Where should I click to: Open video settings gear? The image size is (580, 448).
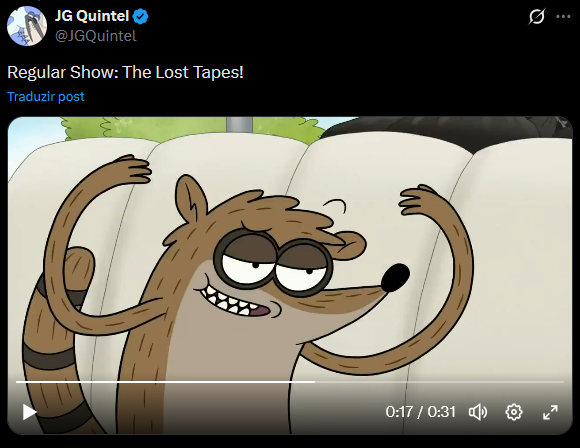514,412
